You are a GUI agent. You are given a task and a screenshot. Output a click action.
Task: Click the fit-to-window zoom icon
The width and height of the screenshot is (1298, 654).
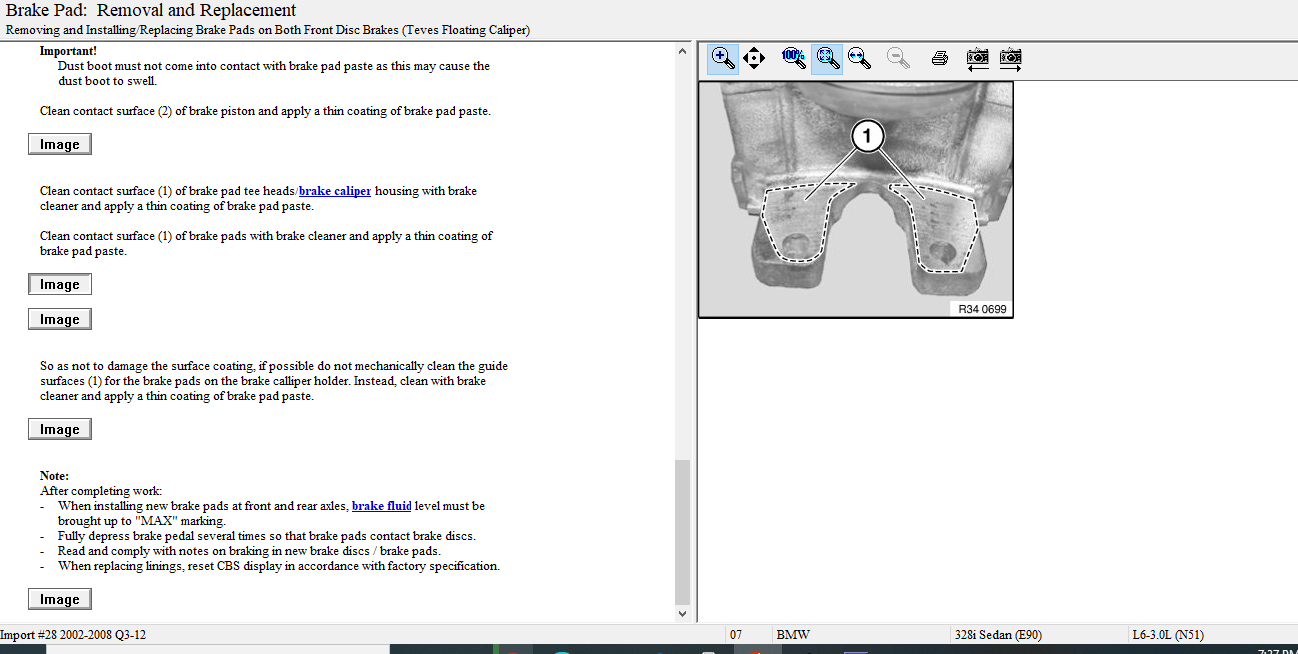coord(826,58)
